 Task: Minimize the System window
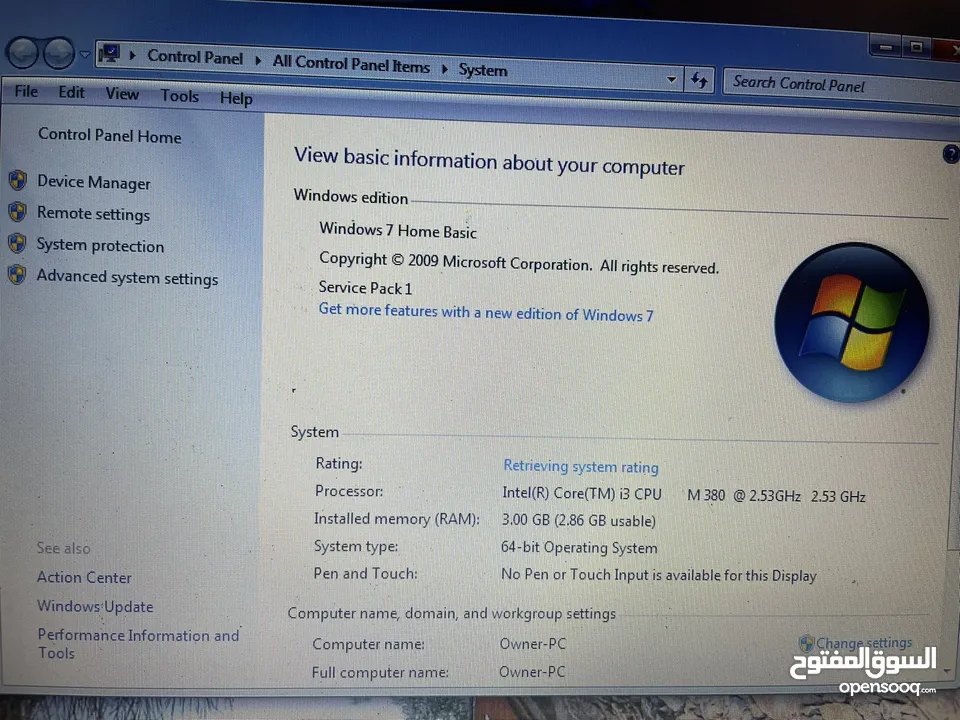pyautogui.click(x=885, y=47)
